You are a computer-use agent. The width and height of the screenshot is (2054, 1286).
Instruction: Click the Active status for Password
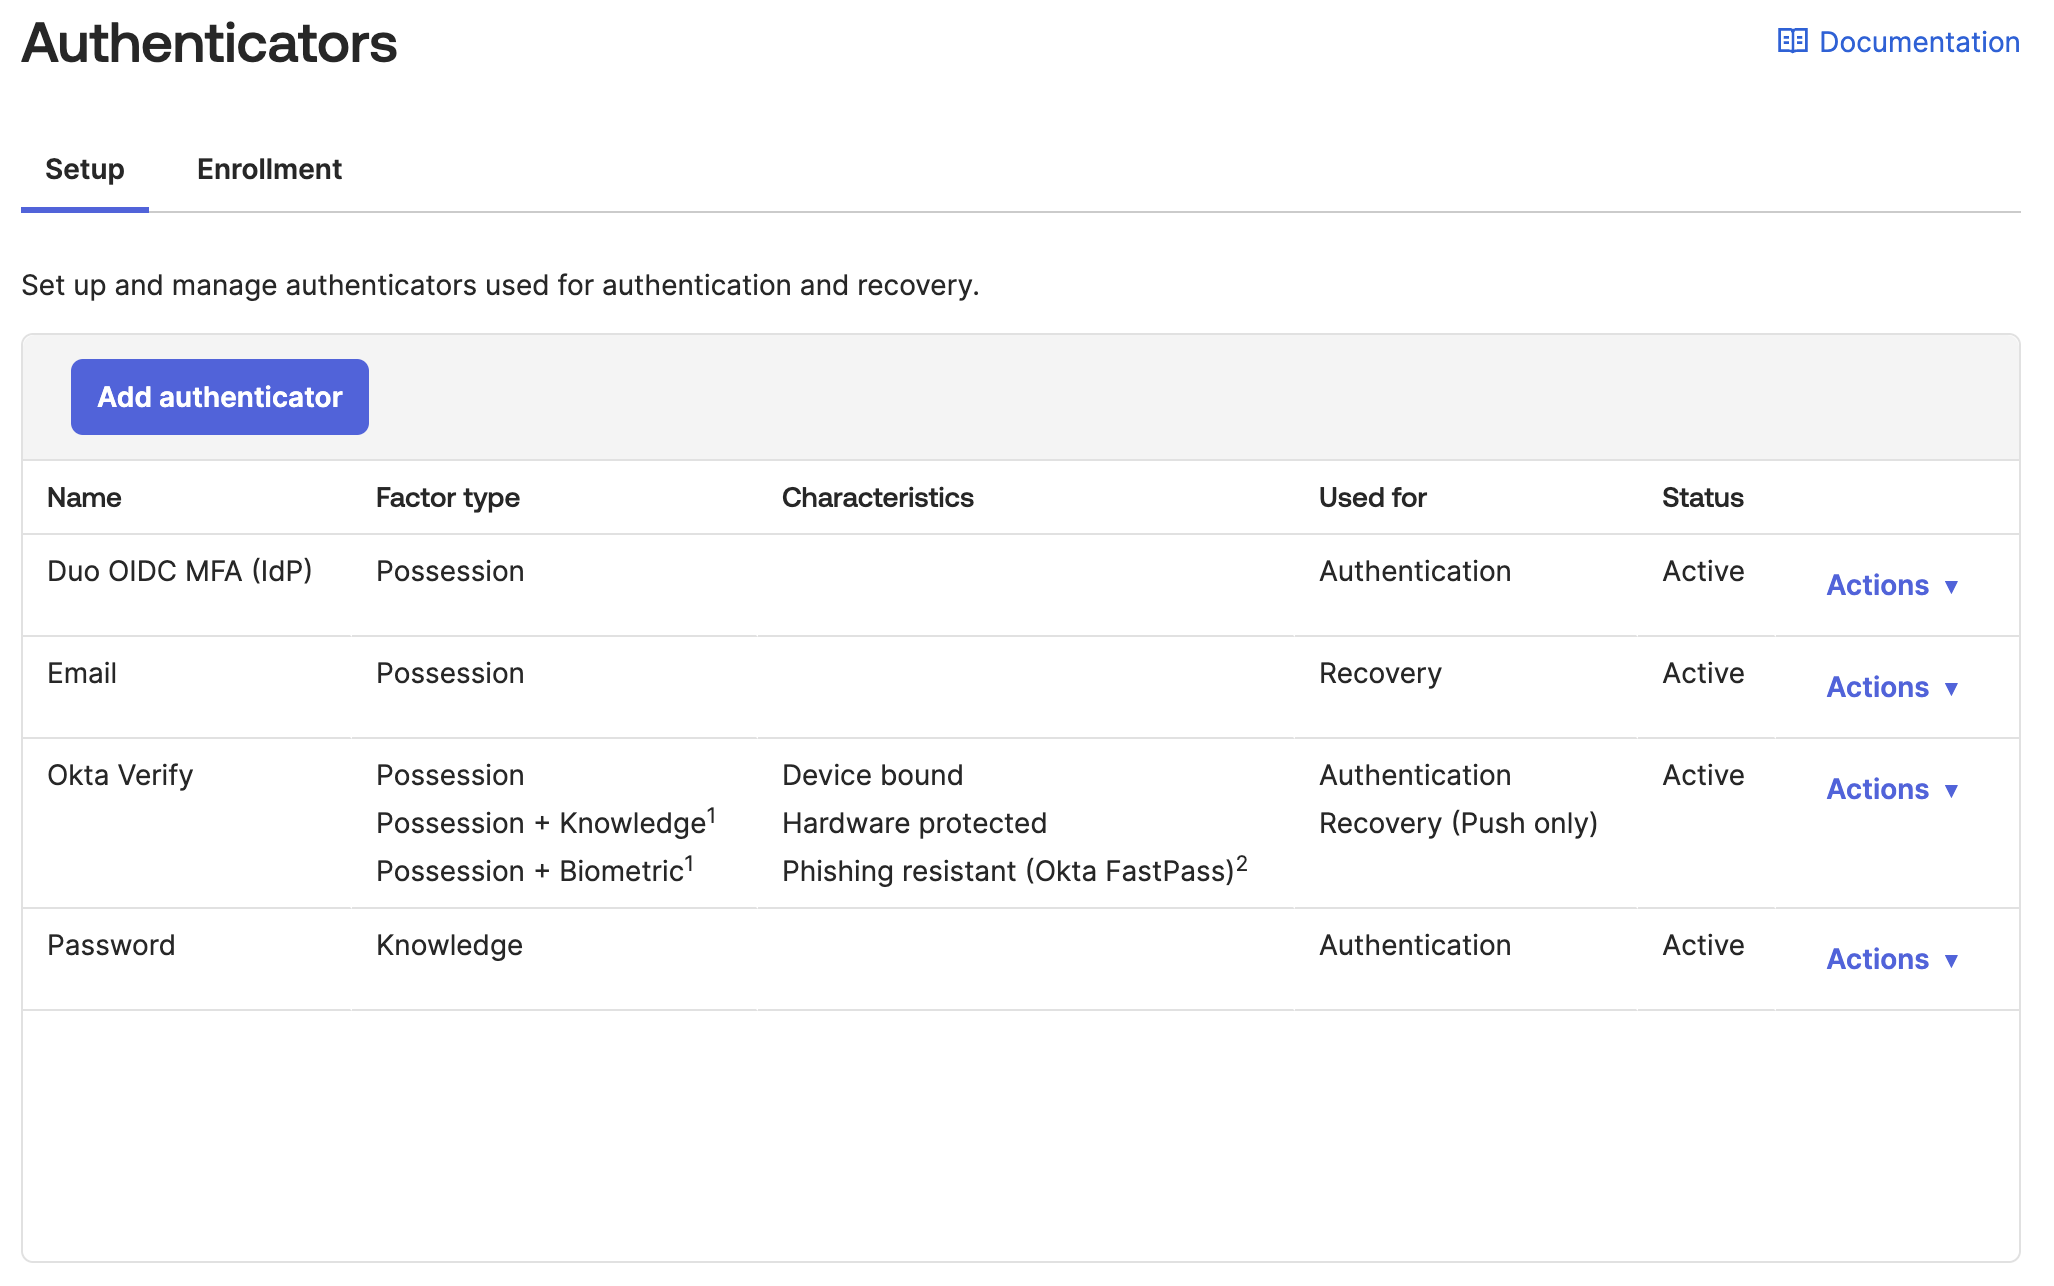click(1702, 945)
